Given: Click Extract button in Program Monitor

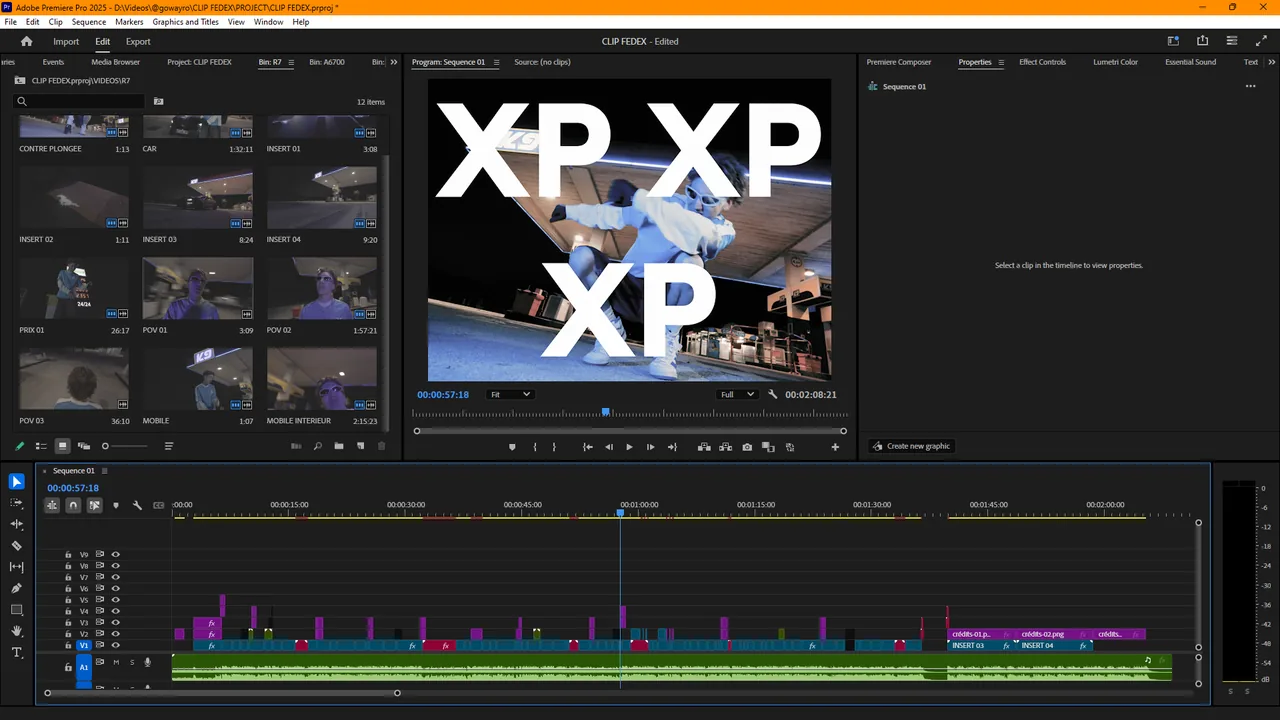Looking at the screenshot, I should (725, 447).
